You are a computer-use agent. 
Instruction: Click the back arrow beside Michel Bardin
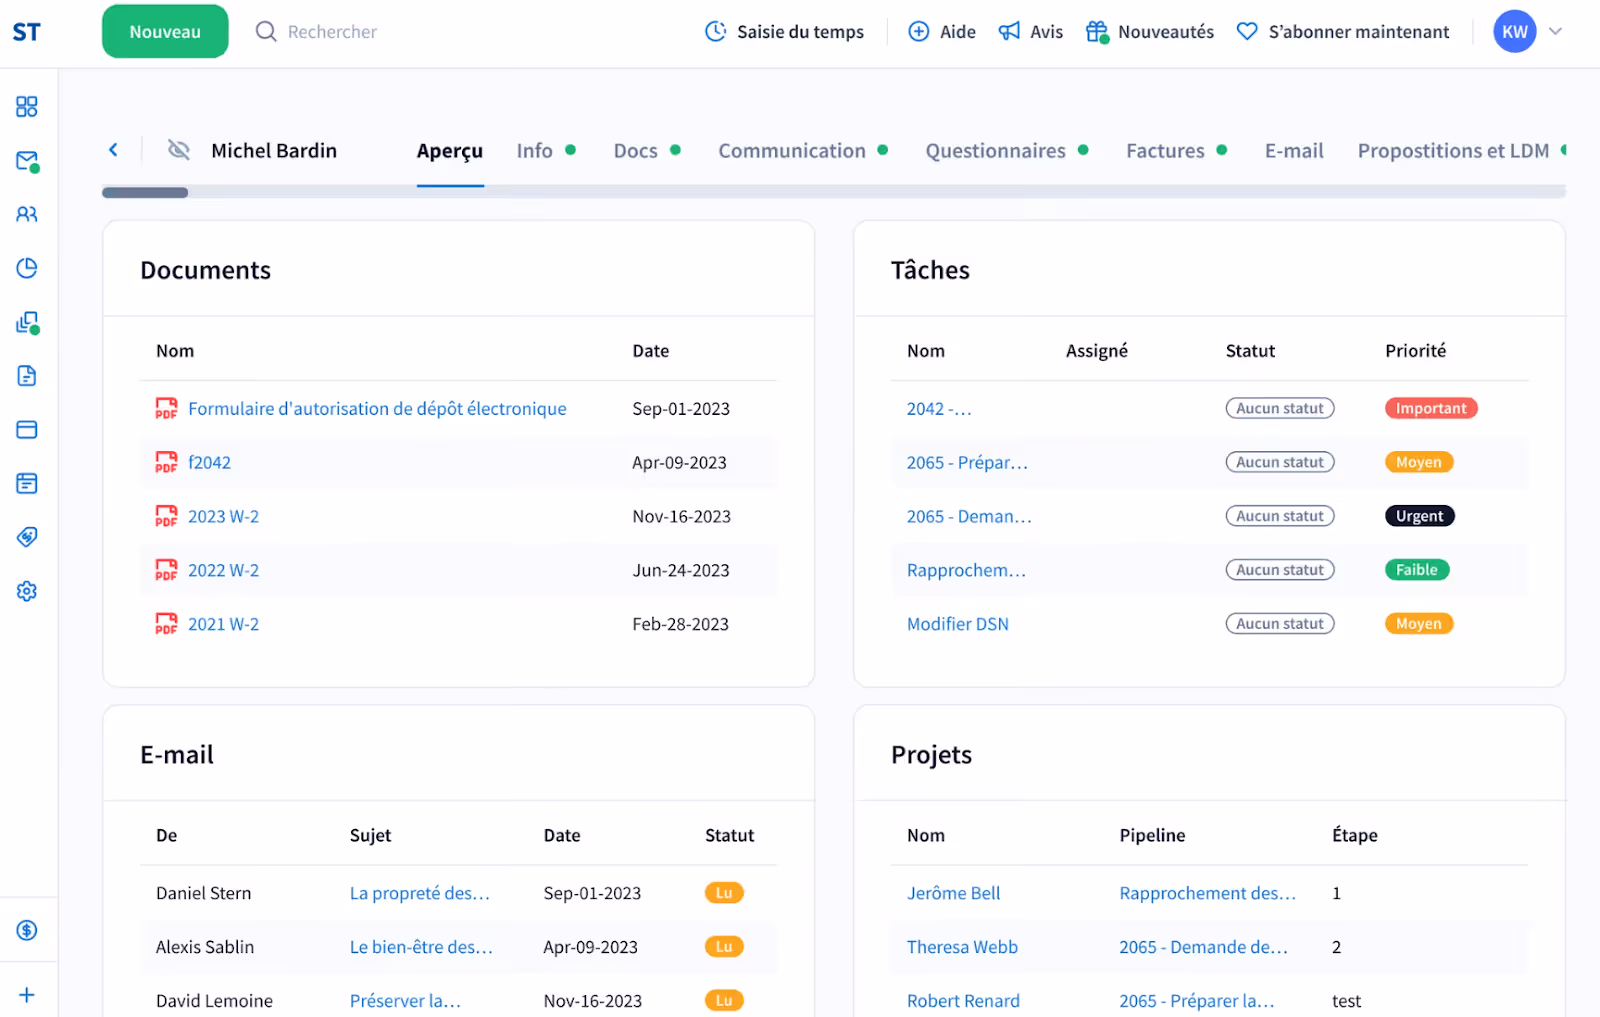pyautogui.click(x=113, y=150)
